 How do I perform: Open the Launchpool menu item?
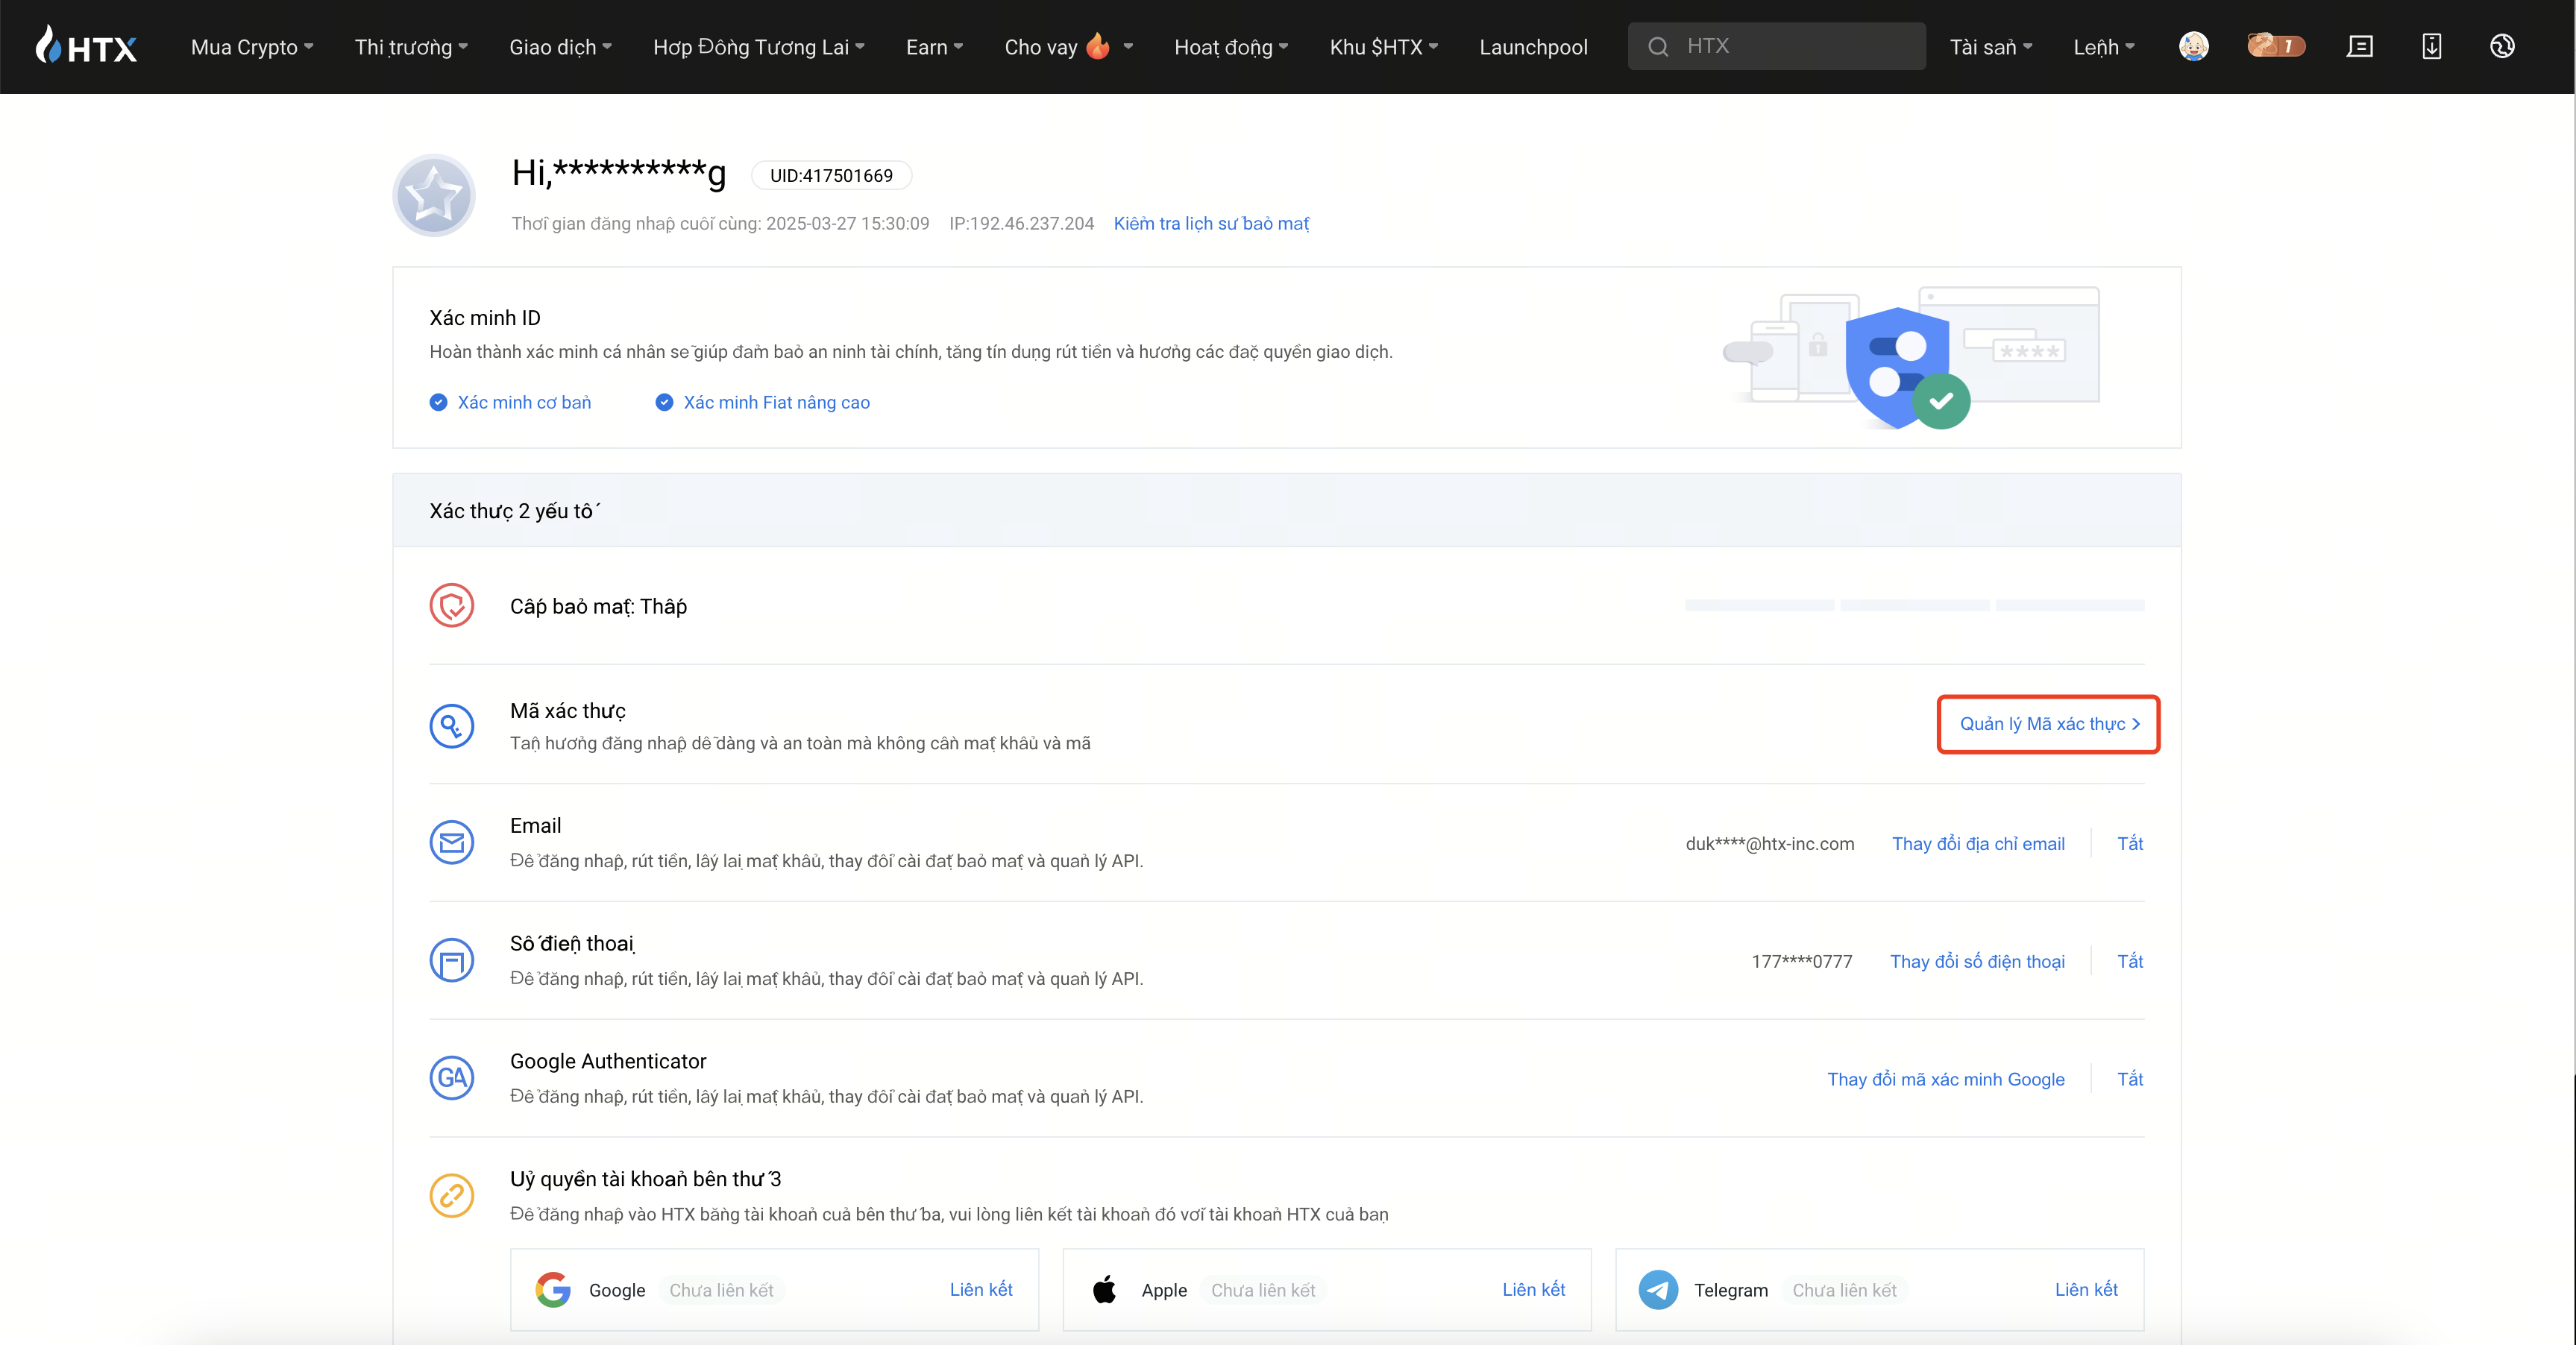[1533, 47]
